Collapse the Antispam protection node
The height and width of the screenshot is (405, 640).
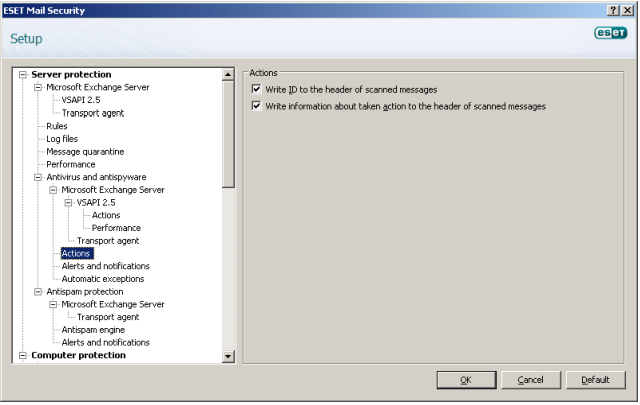tap(38, 292)
